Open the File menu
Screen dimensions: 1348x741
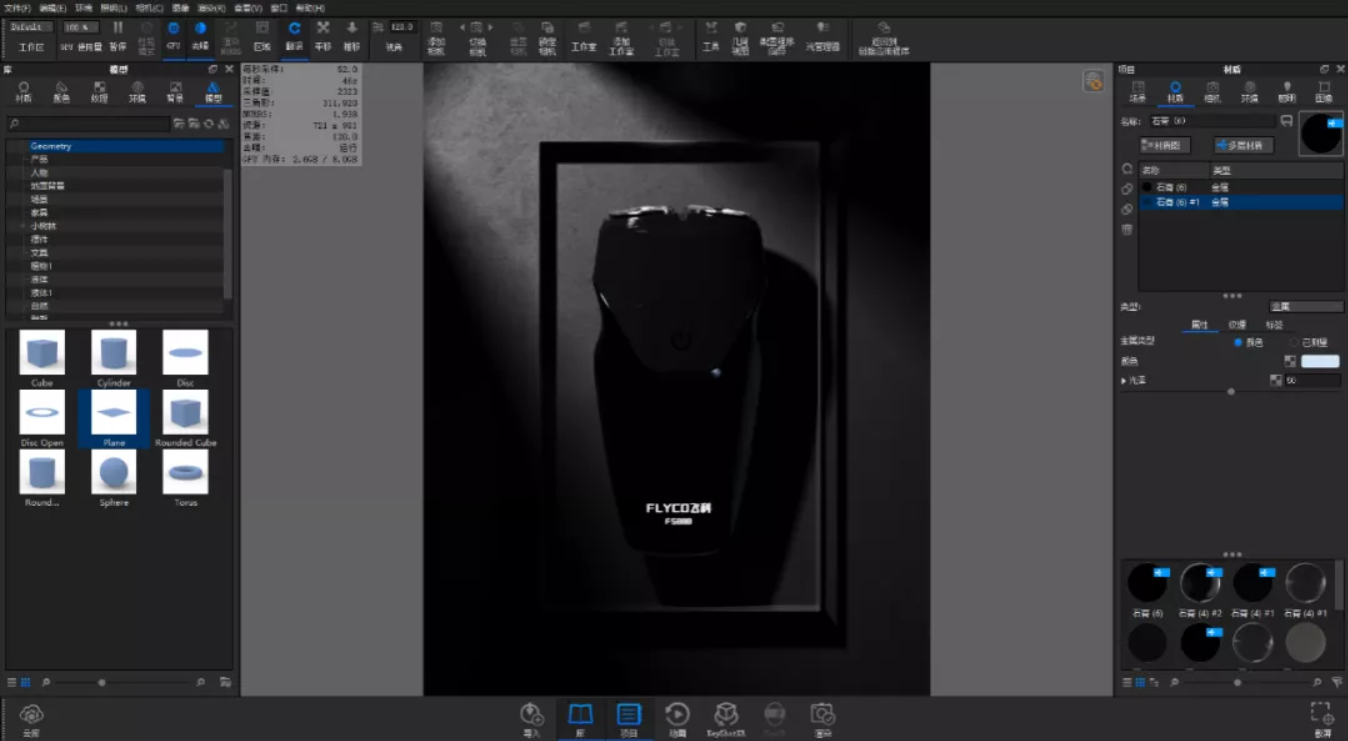point(17,7)
